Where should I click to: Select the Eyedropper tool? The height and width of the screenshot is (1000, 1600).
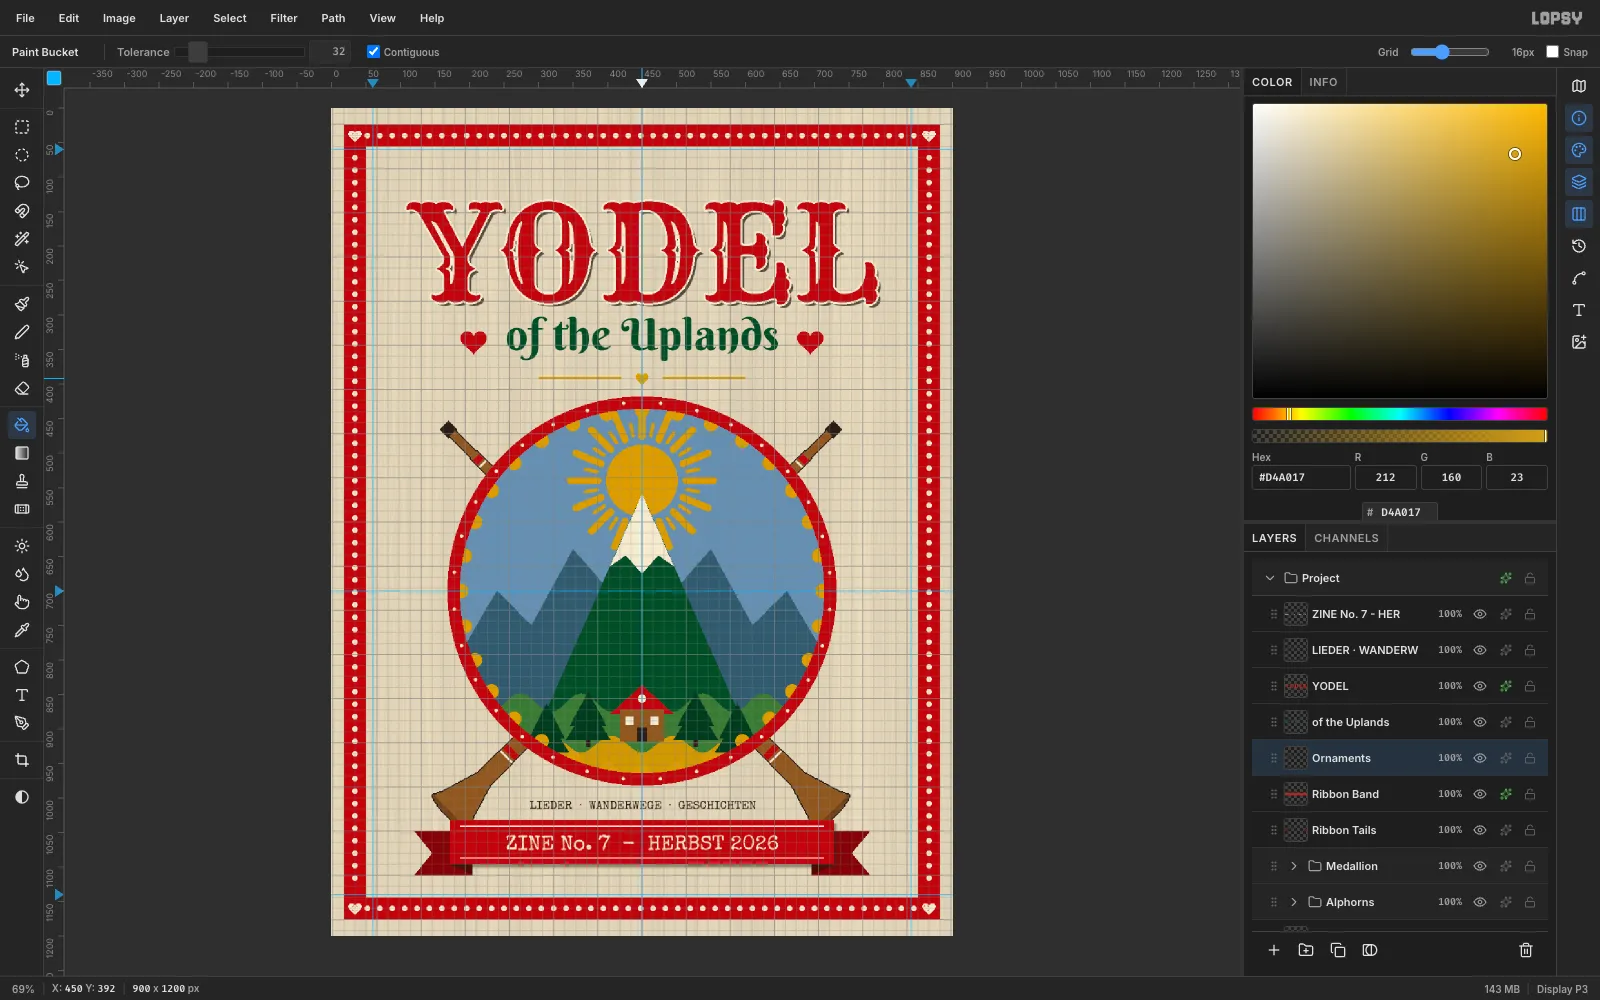tap(22, 630)
